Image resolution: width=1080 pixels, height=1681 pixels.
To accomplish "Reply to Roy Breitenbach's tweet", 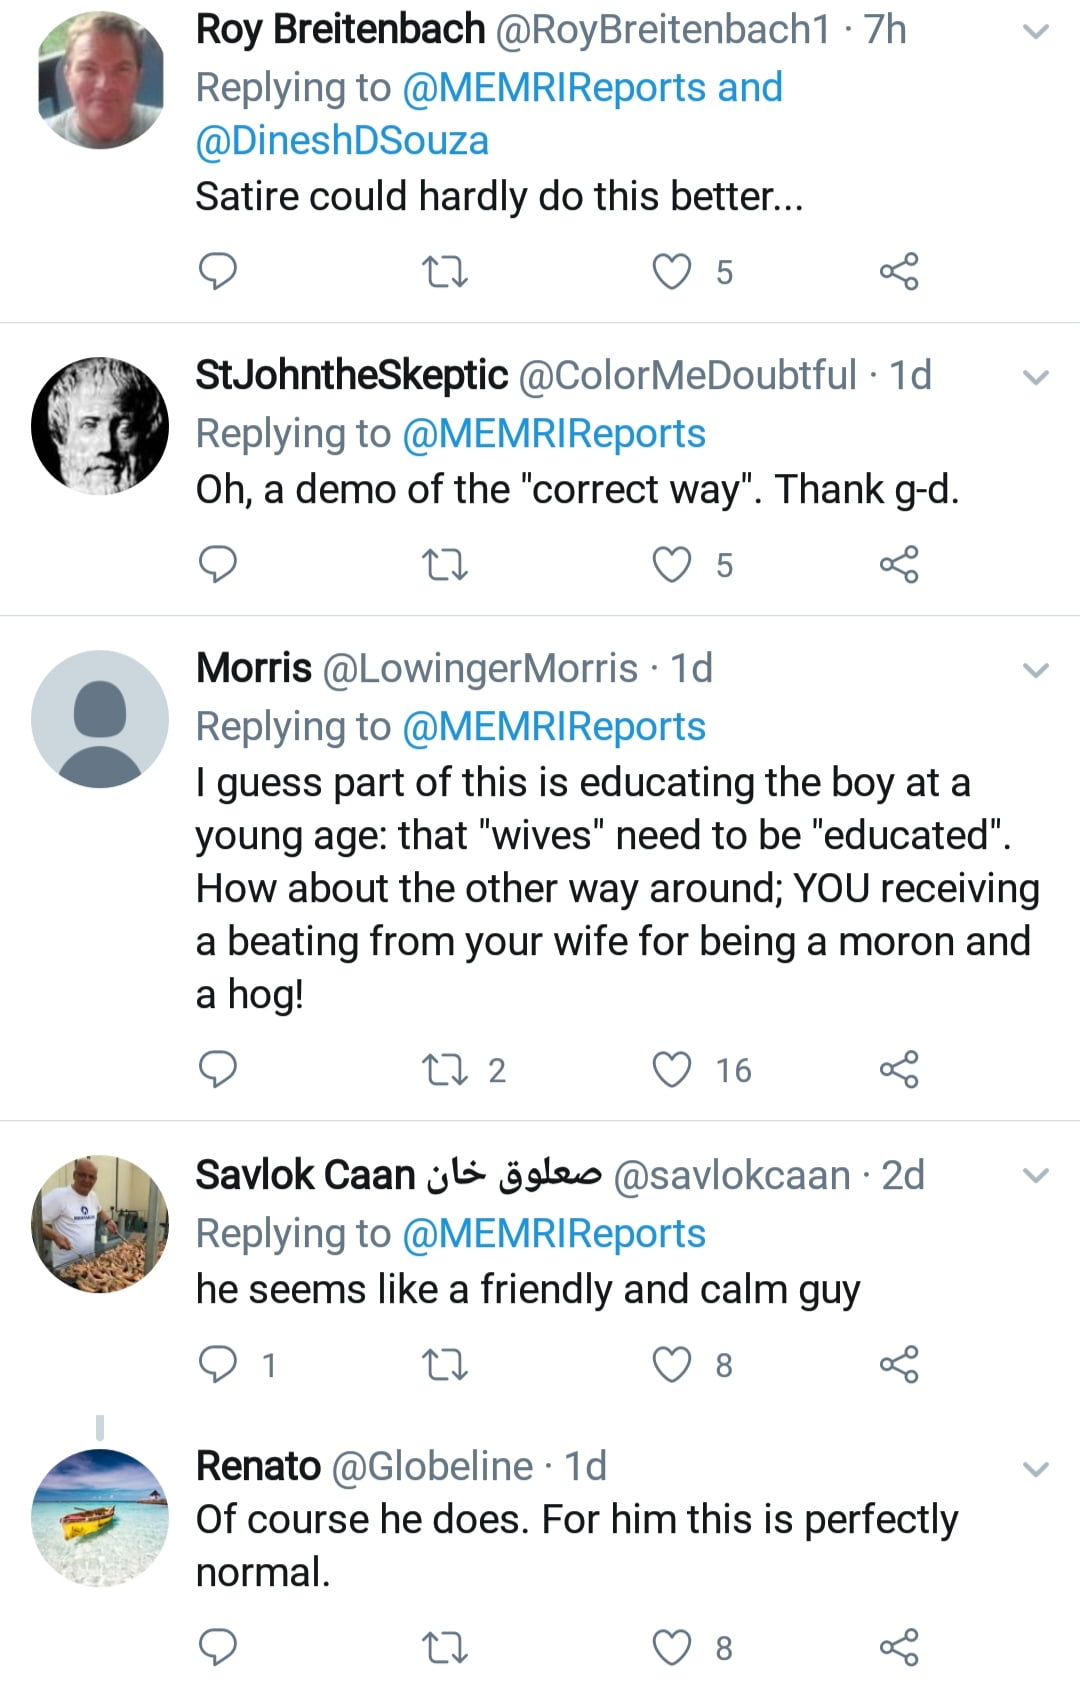I will click(x=218, y=271).
